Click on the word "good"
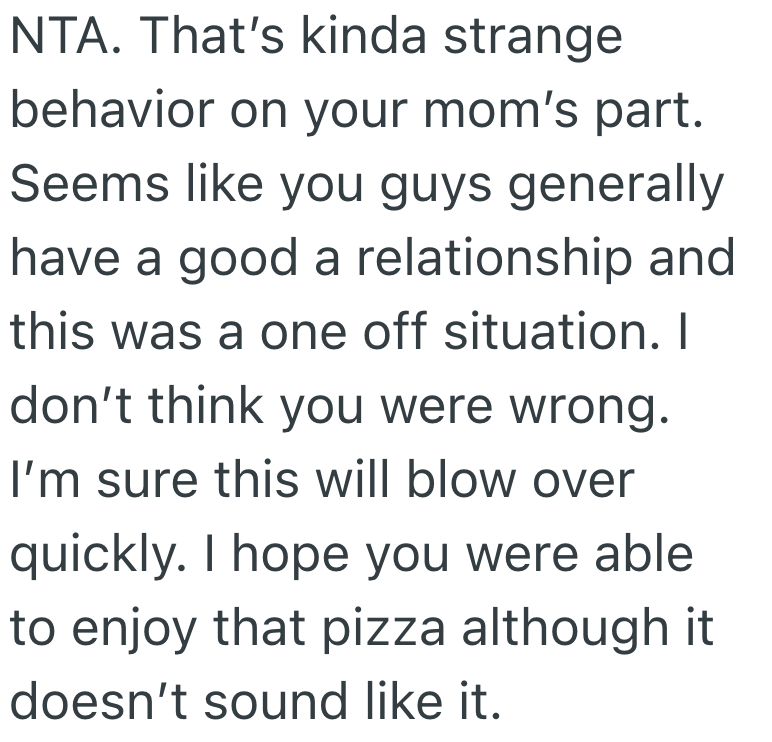 click(239, 258)
